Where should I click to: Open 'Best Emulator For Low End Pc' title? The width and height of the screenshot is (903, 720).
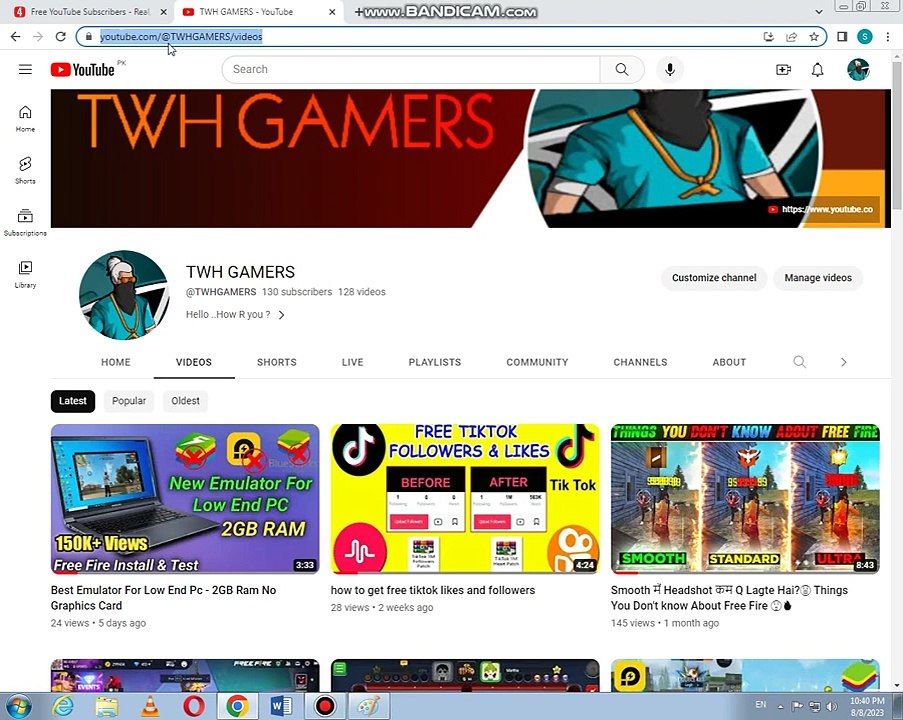point(163,598)
